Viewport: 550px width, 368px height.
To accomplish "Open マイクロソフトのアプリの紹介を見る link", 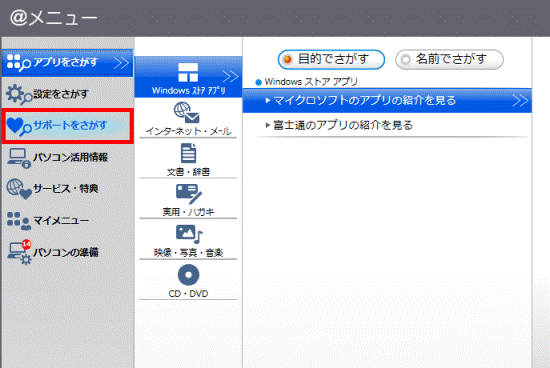I will (x=365, y=101).
